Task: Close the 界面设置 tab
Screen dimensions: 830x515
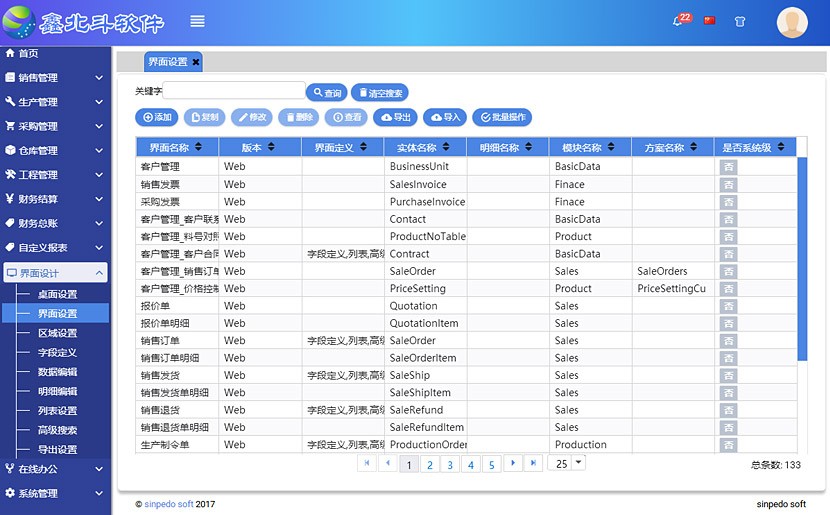Action: [196, 62]
